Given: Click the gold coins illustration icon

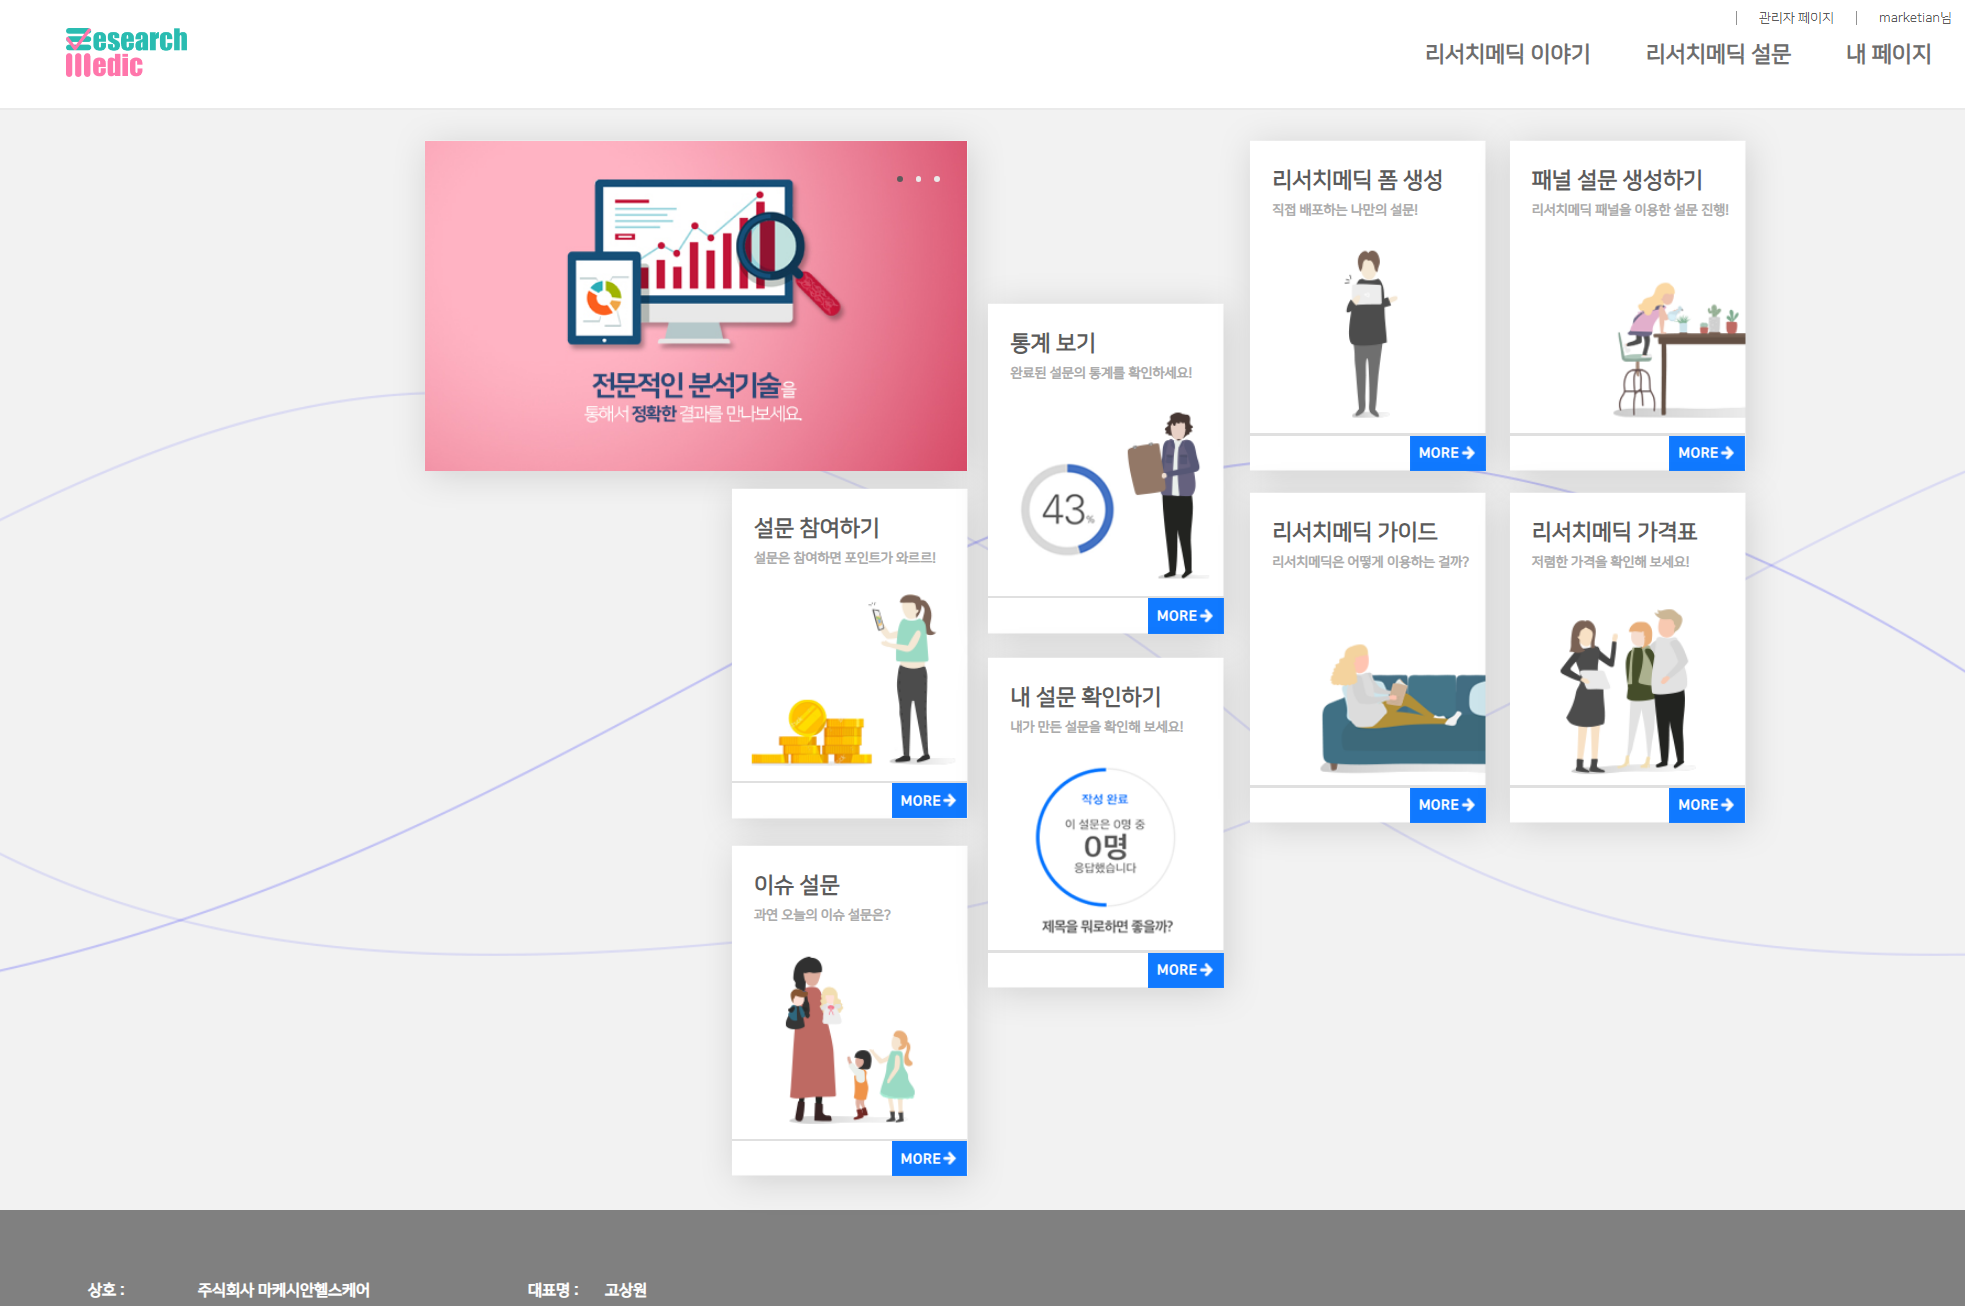Looking at the screenshot, I should (x=812, y=737).
